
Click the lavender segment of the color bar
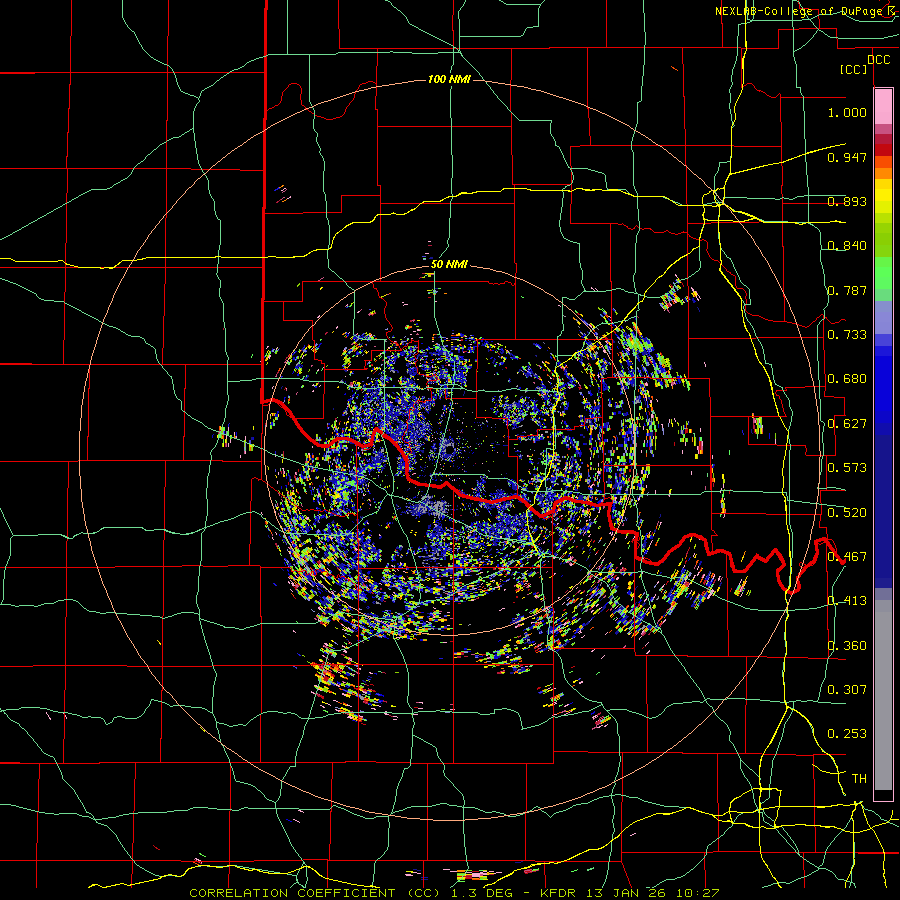(x=883, y=317)
